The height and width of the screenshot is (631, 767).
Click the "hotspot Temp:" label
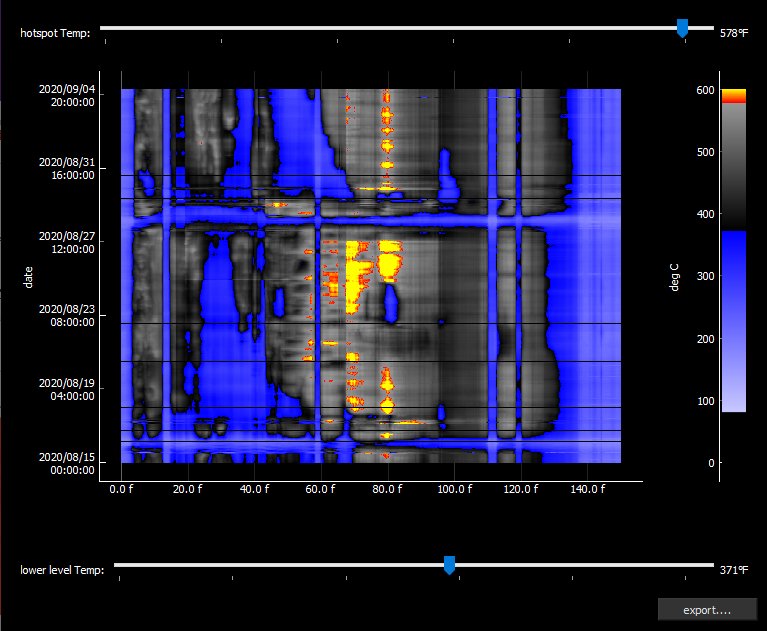[55, 33]
